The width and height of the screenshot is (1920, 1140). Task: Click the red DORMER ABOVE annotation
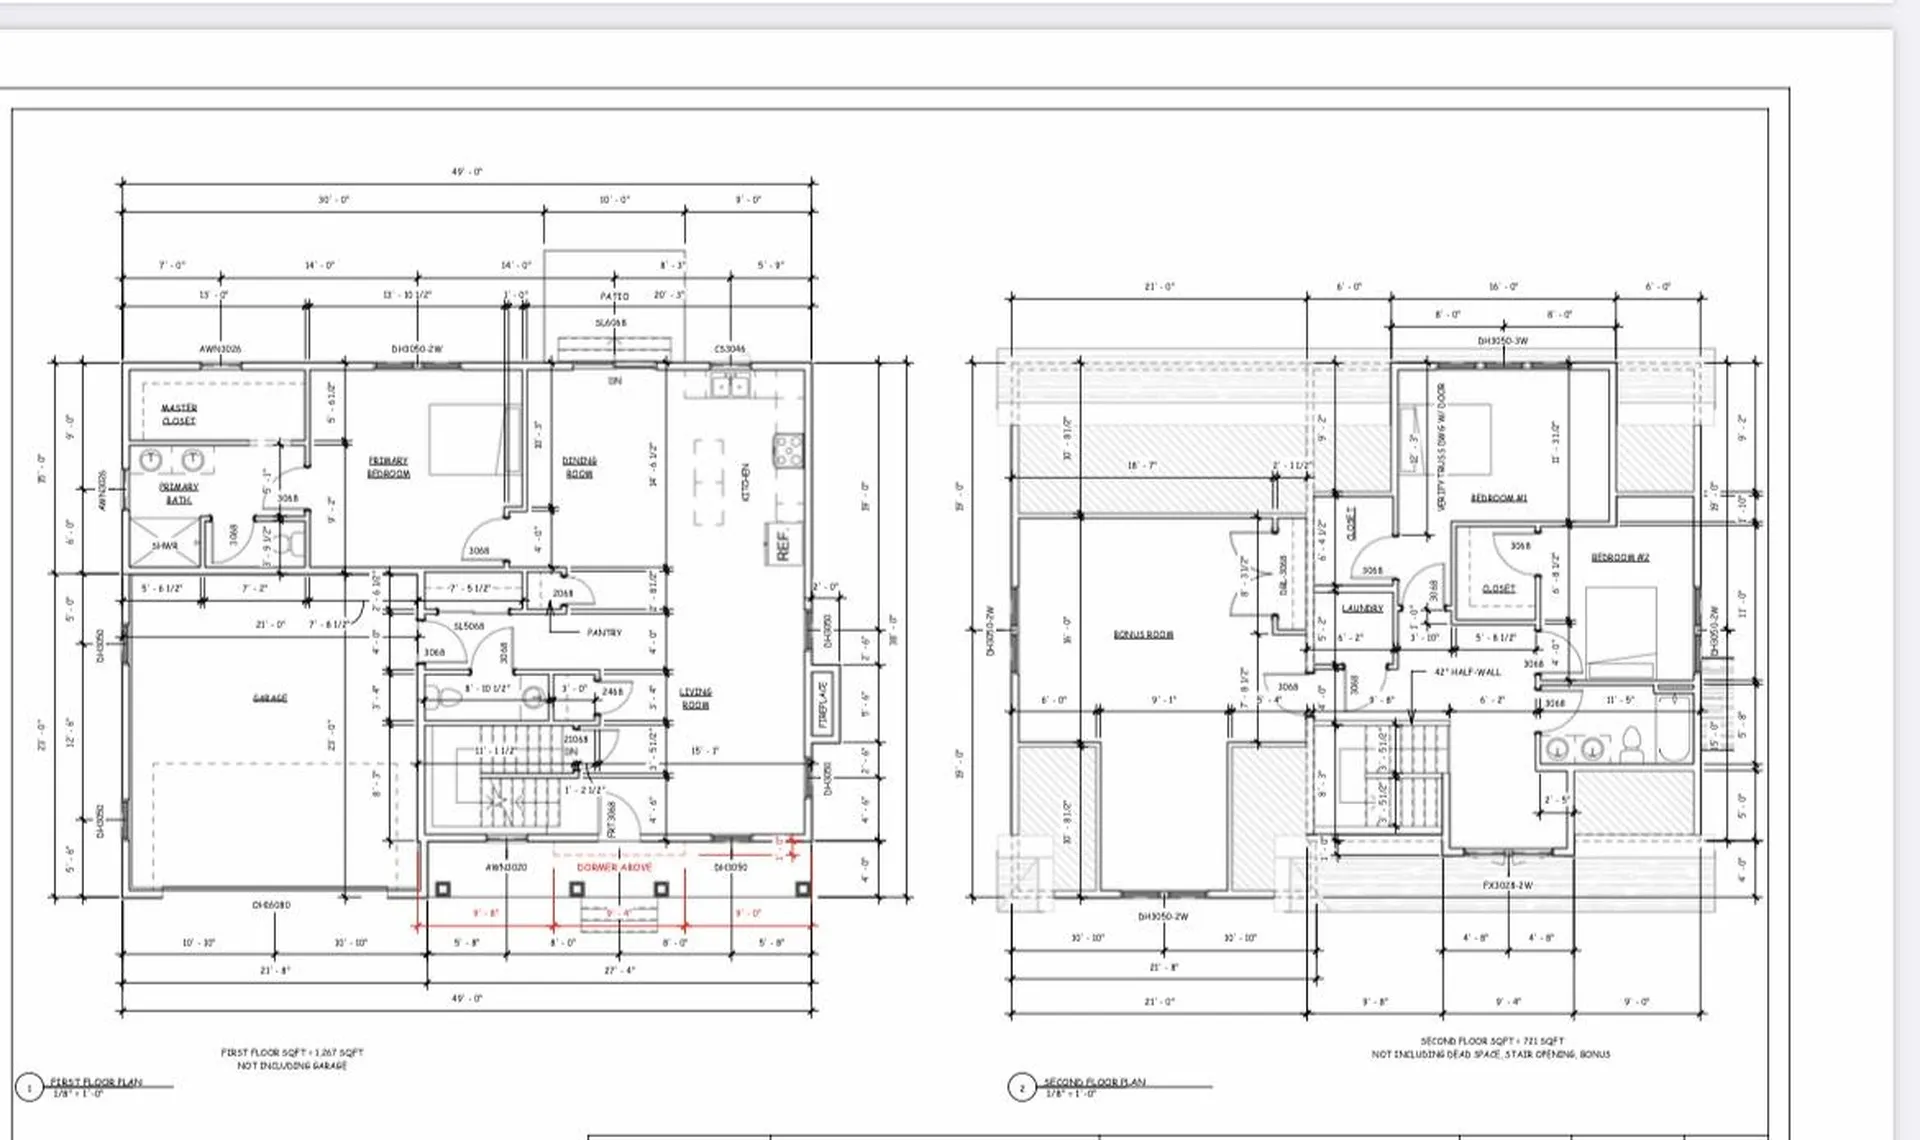[614, 867]
